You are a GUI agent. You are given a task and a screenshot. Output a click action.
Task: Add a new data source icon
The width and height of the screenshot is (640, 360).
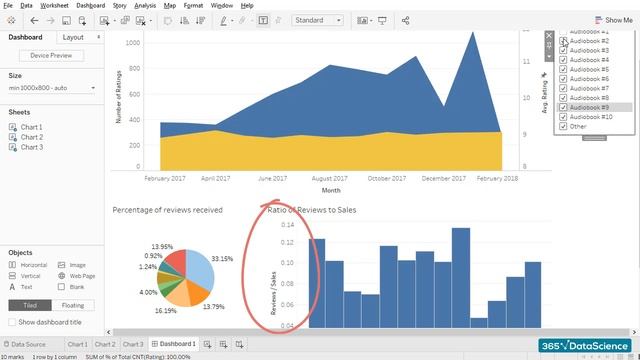(82, 20)
